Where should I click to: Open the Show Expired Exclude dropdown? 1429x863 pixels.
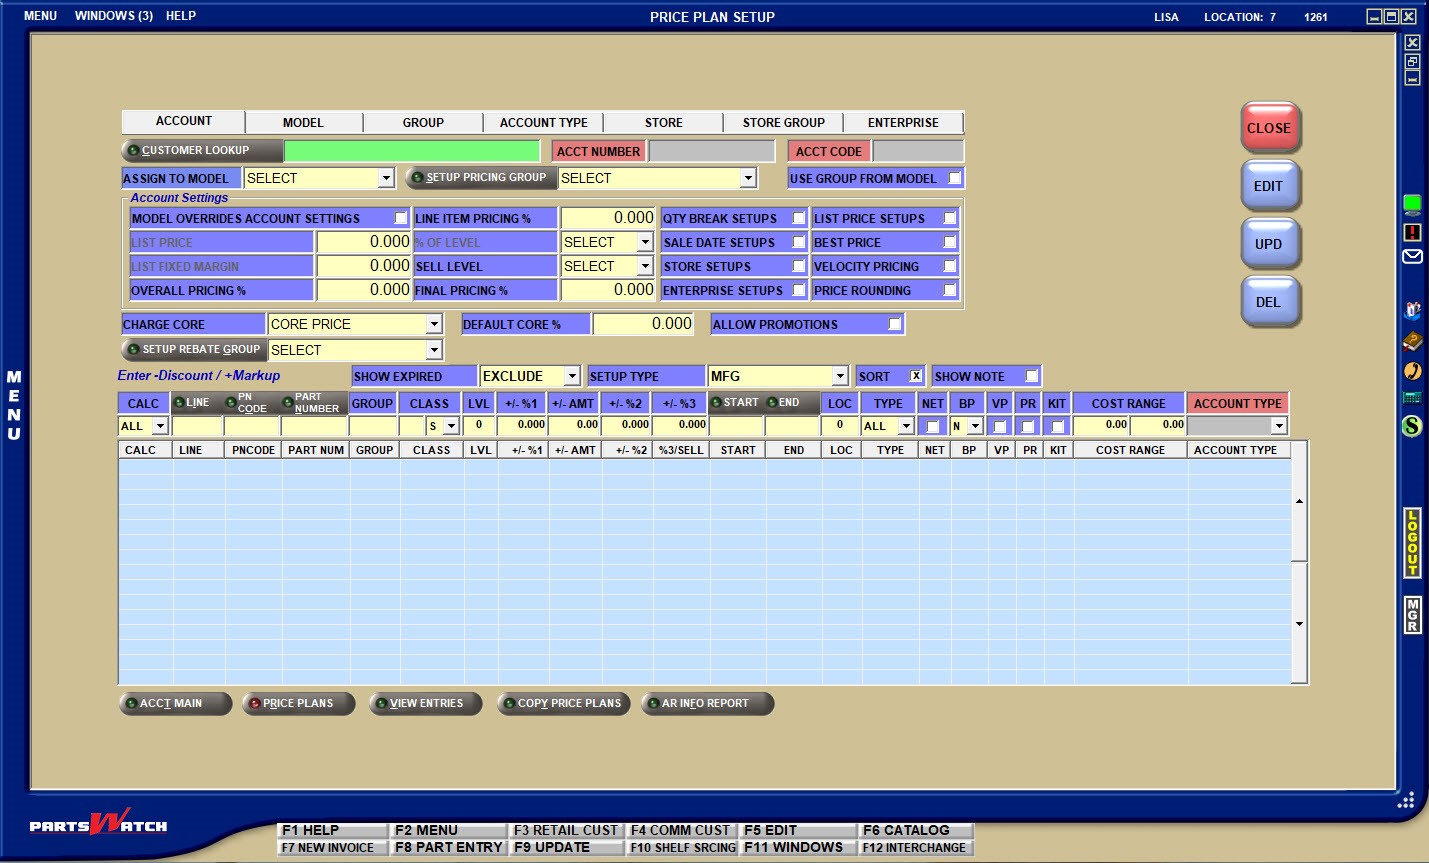tap(572, 376)
